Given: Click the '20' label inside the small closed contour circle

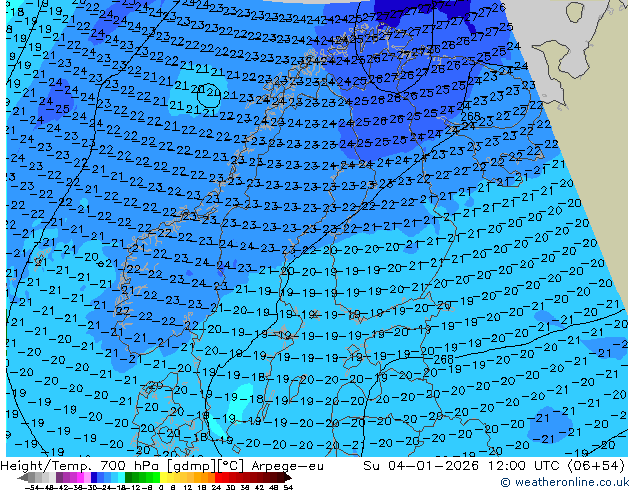Looking at the screenshot, I should pyautogui.click(x=213, y=93).
